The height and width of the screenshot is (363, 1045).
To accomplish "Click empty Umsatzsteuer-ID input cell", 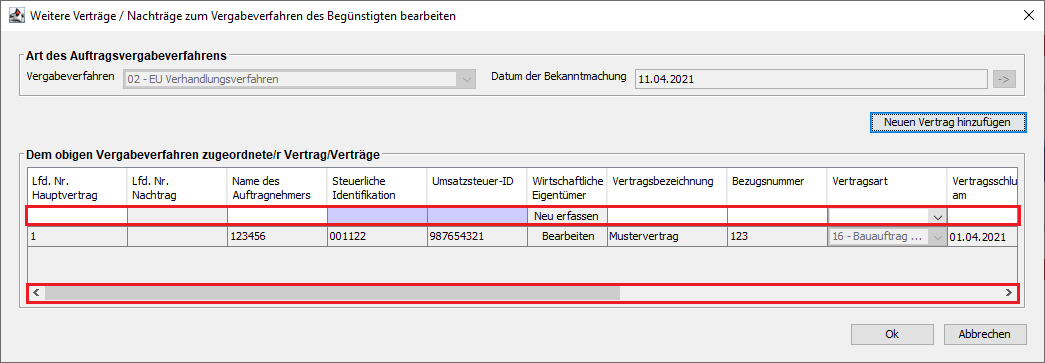I will (477, 216).
